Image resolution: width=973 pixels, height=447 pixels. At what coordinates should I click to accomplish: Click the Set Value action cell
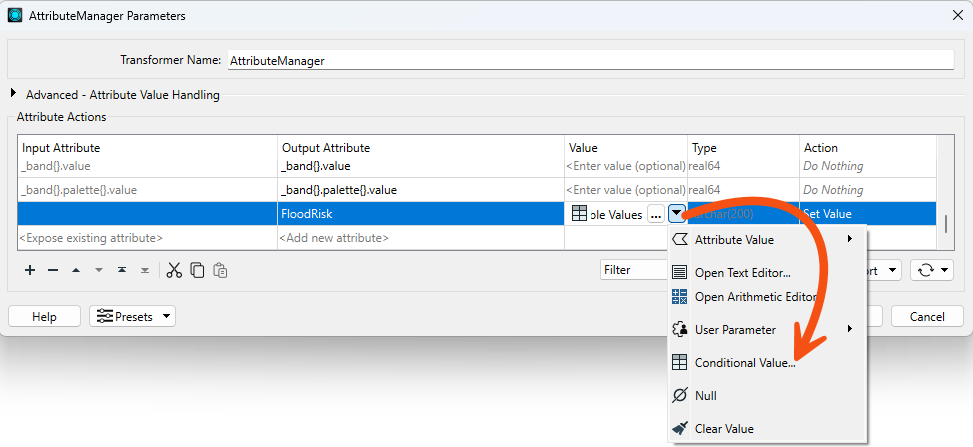click(868, 214)
